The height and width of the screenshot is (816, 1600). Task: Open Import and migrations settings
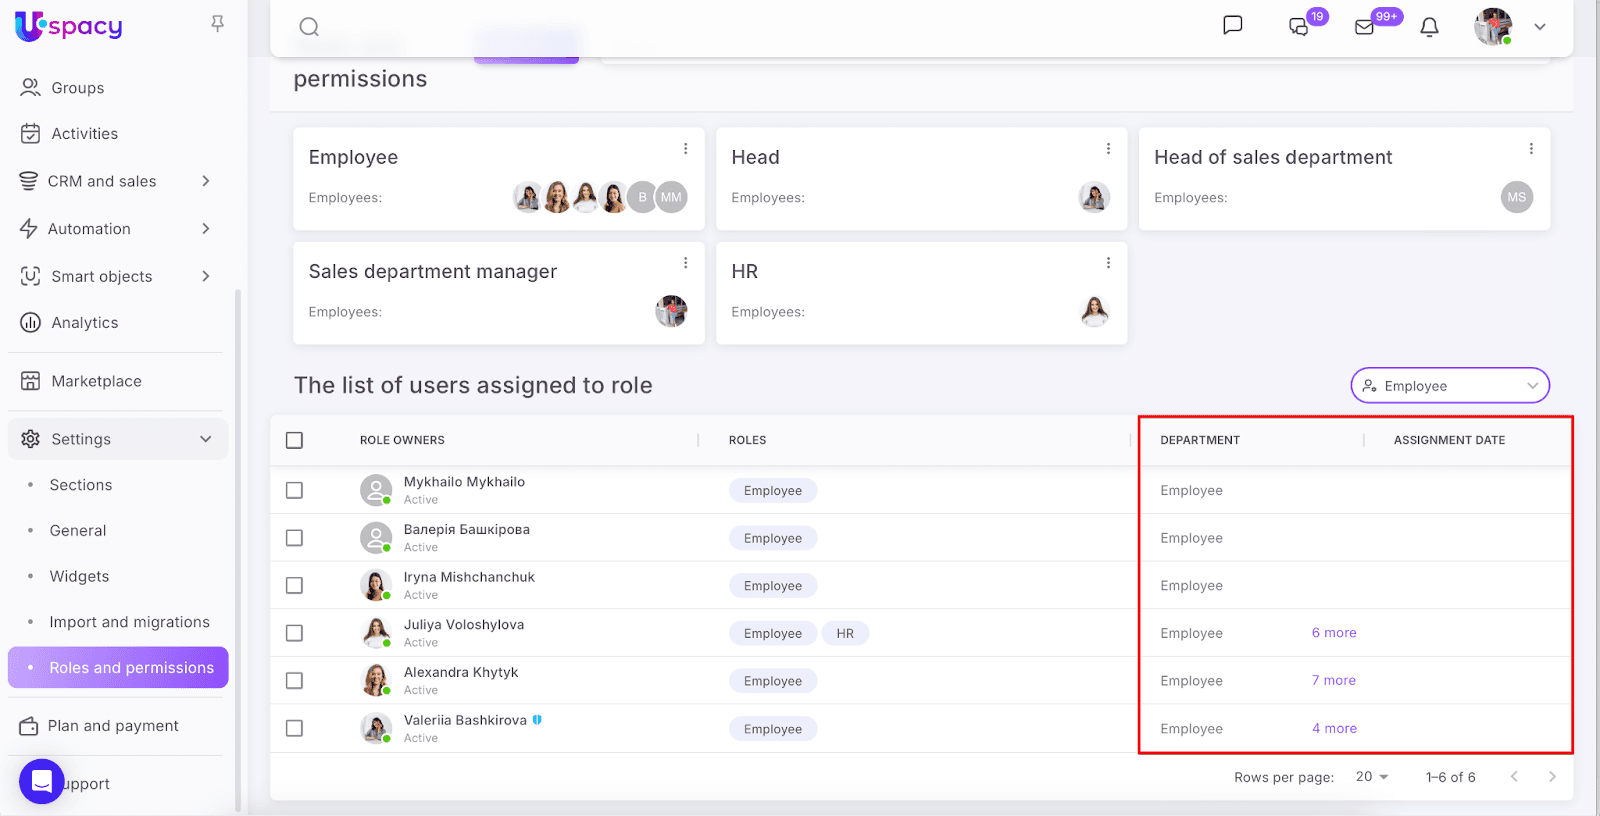tap(129, 622)
